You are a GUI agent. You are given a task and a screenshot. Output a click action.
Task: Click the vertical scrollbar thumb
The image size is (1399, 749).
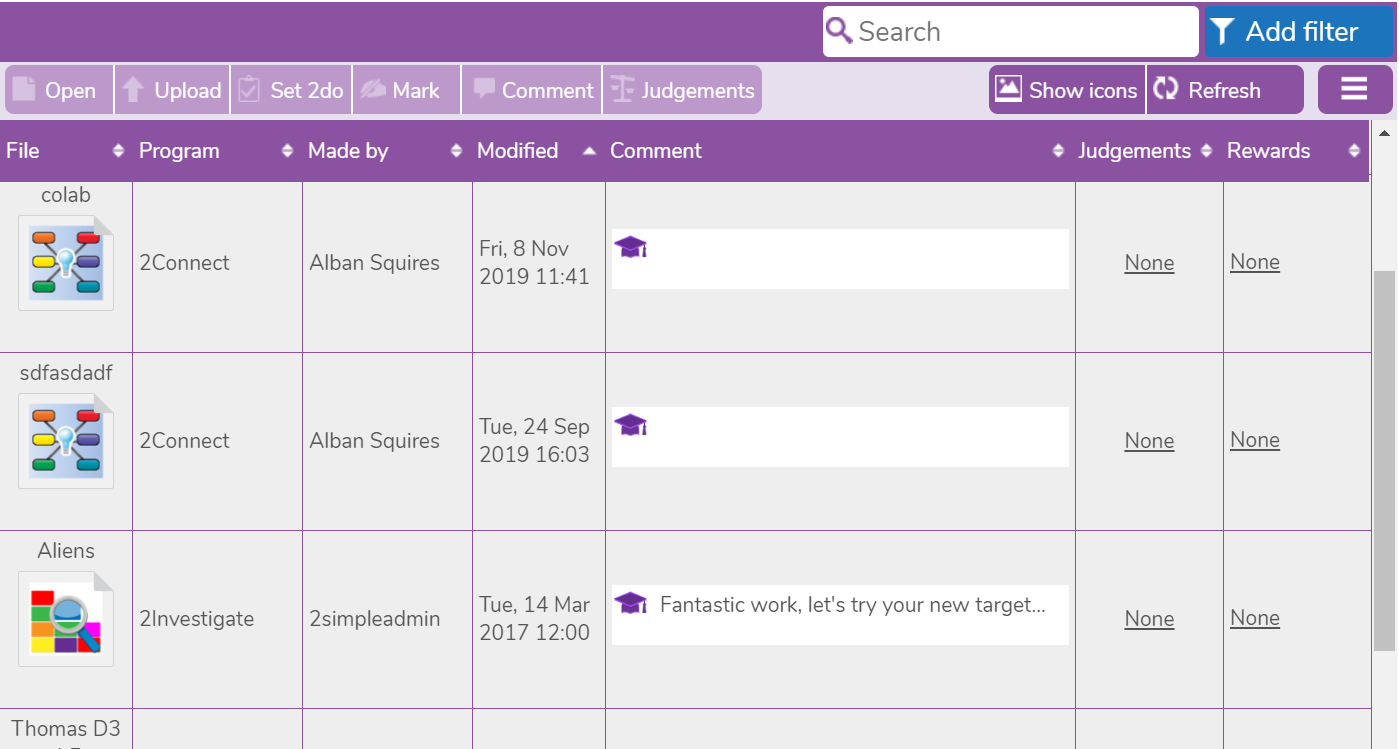click(x=1384, y=460)
